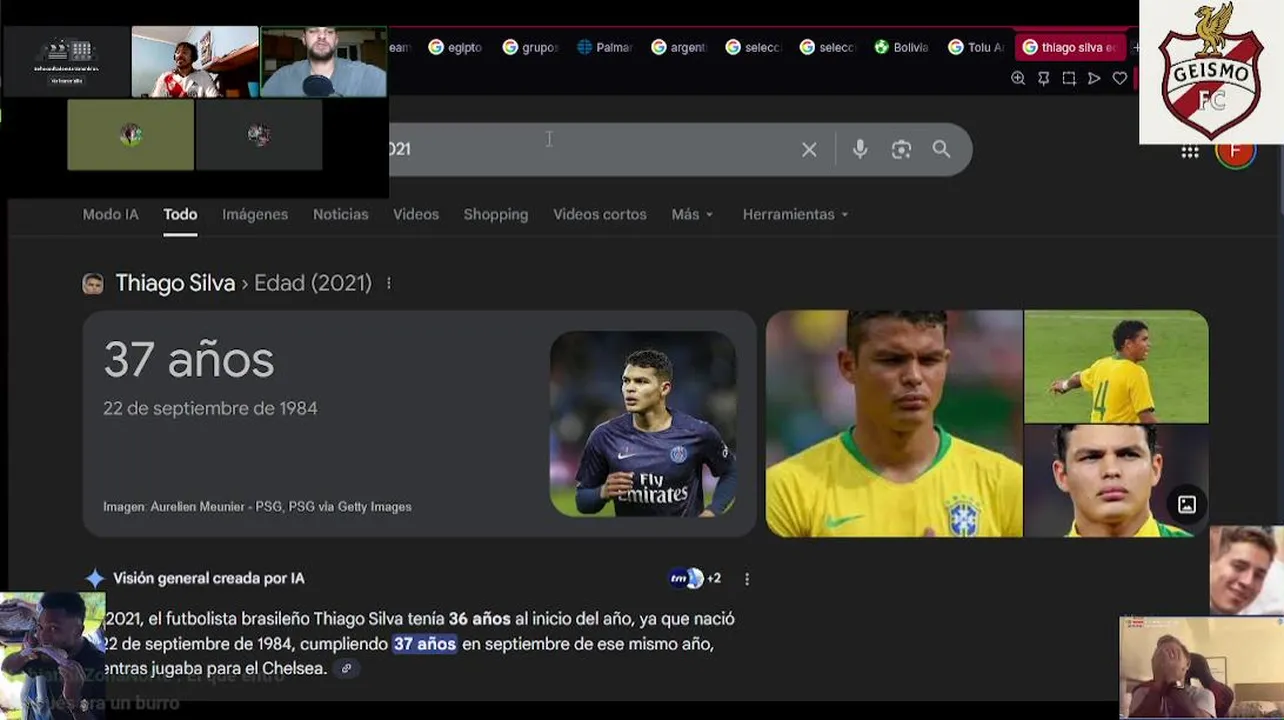Viewport: 1284px width, 720px height.
Task: Click the small Thiago Silva avatar icon
Action: coord(93,284)
